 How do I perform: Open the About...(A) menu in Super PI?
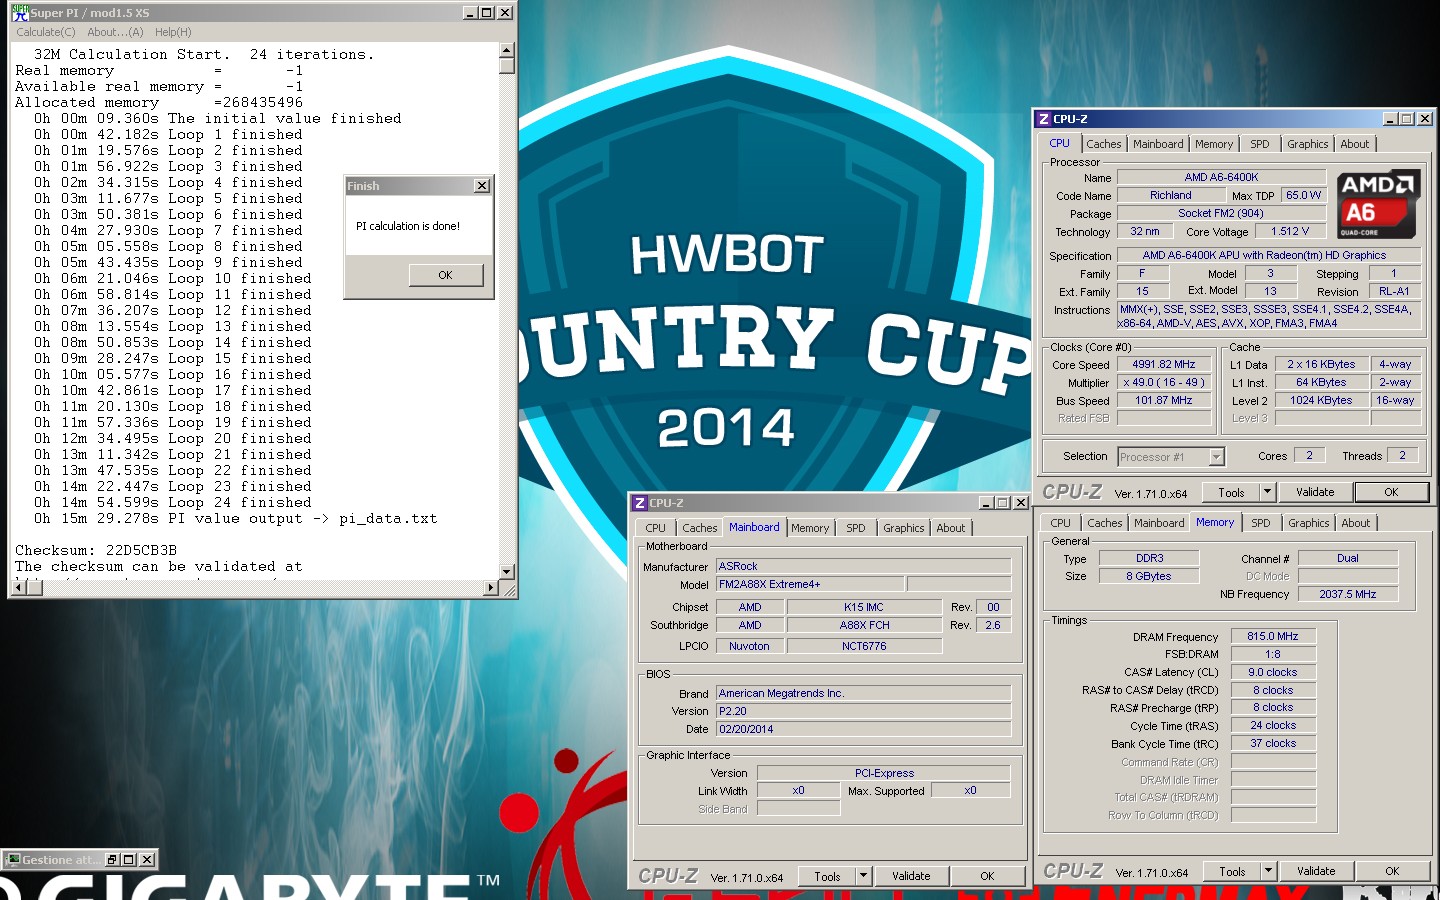point(115,32)
